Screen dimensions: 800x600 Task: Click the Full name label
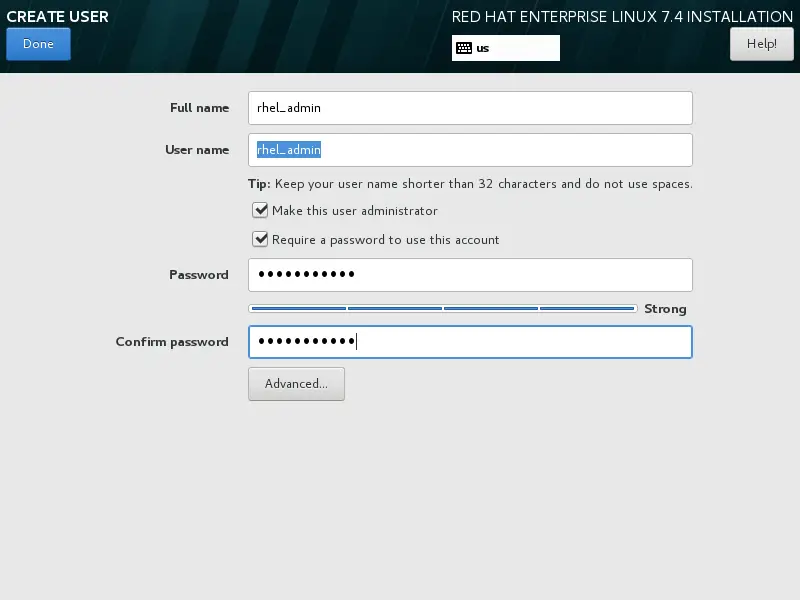click(x=199, y=108)
